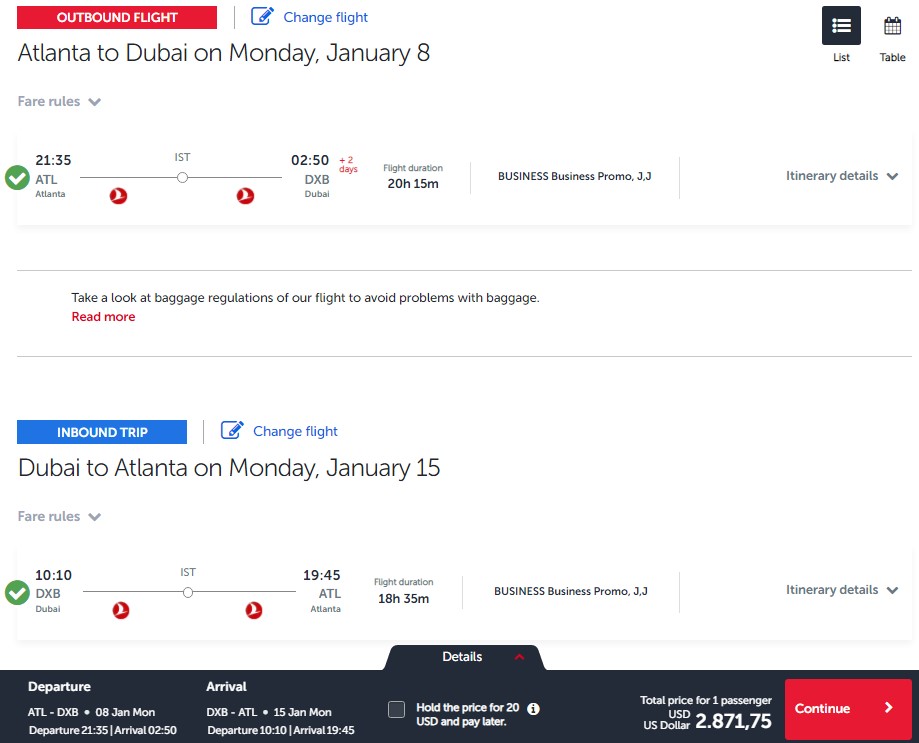Click first Turkish Airlines logo on outbound flight
919x743 pixels.
[118, 196]
